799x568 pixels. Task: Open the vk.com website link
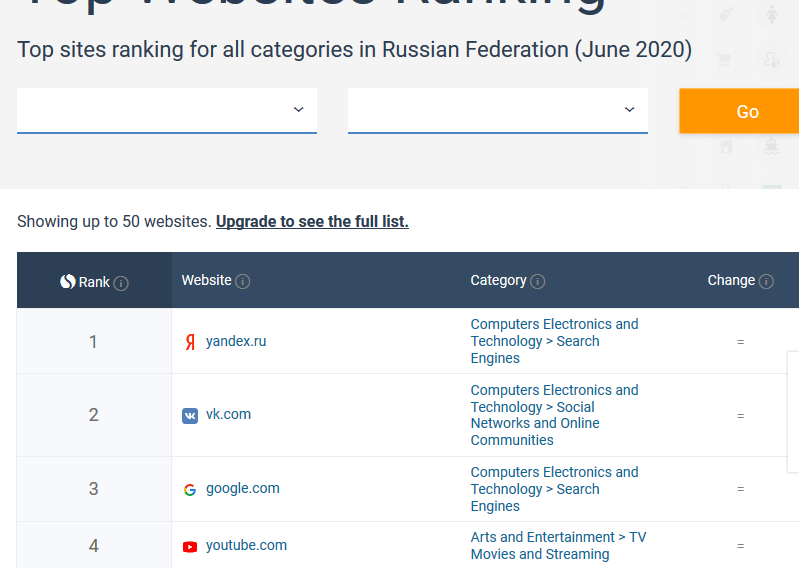pyautogui.click(x=228, y=414)
